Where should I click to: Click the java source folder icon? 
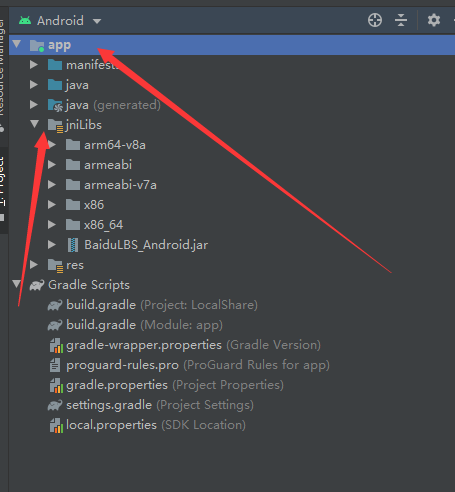55,85
